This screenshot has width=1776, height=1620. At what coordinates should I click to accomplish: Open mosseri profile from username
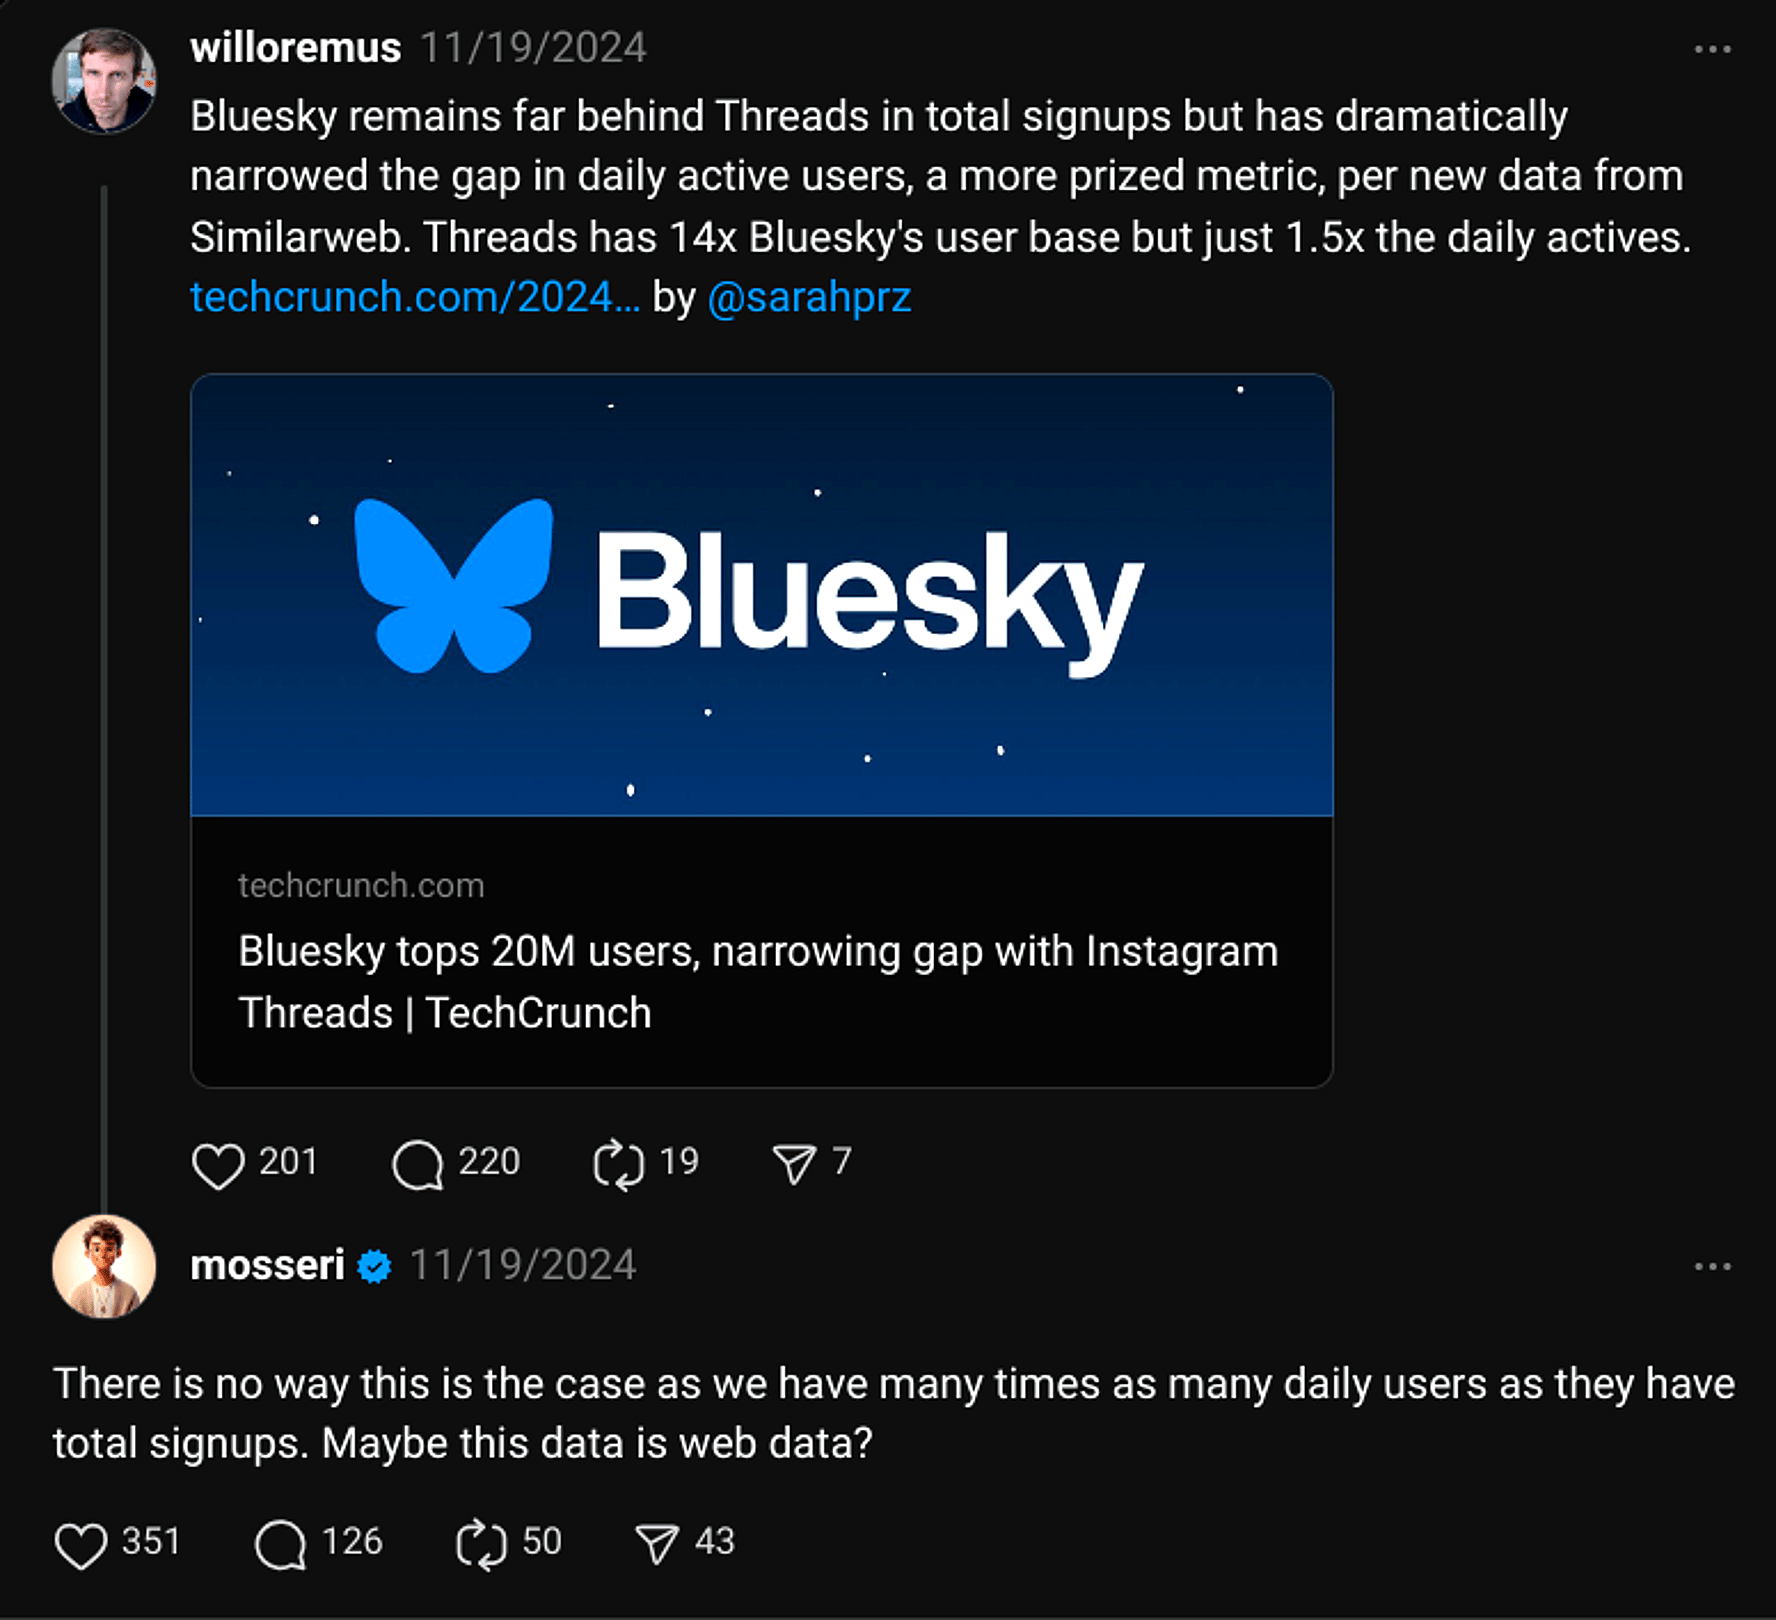[267, 1265]
